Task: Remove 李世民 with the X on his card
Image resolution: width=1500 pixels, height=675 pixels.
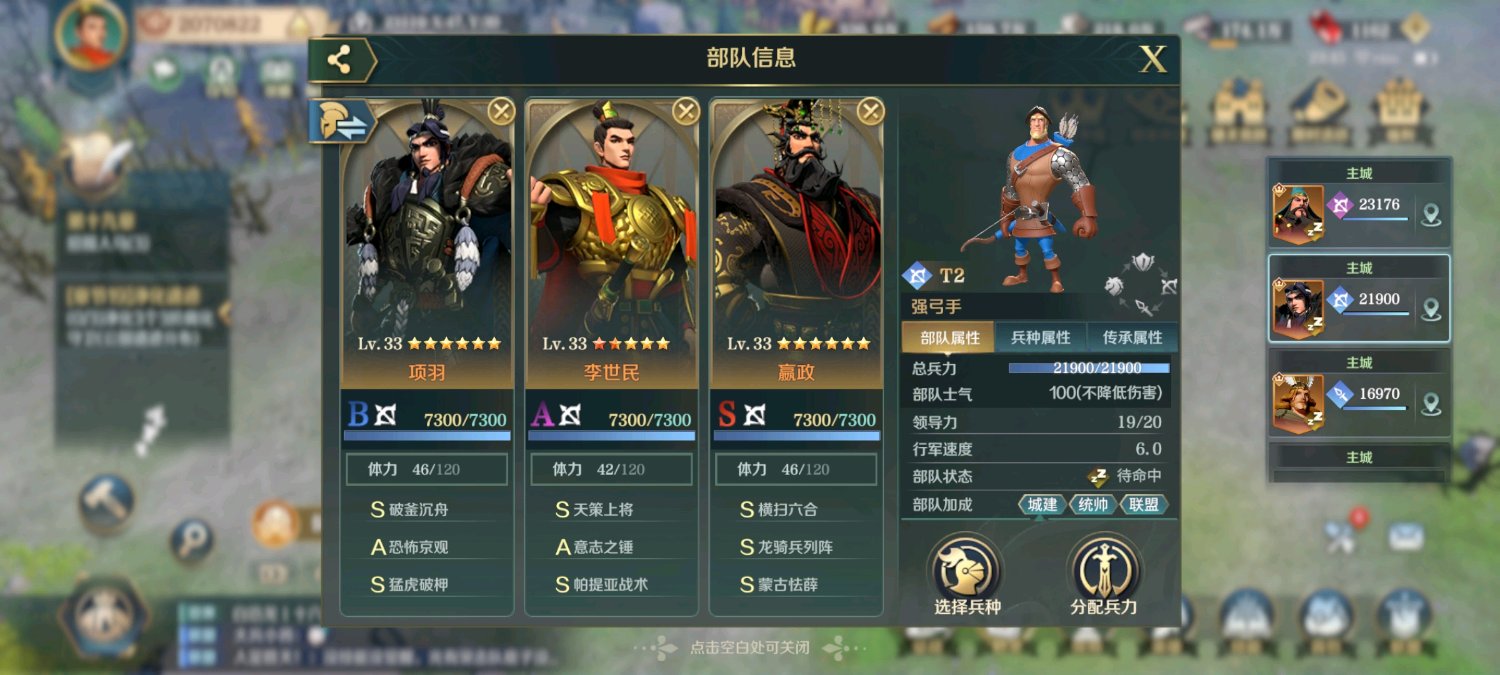Action: (x=686, y=110)
